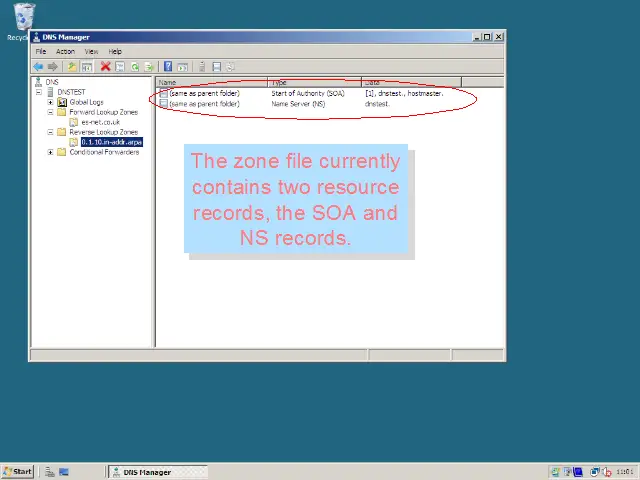This screenshot has width=640, height=480.
Task: Collapse the DNSTEST server node
Action: tap(39, 92)
